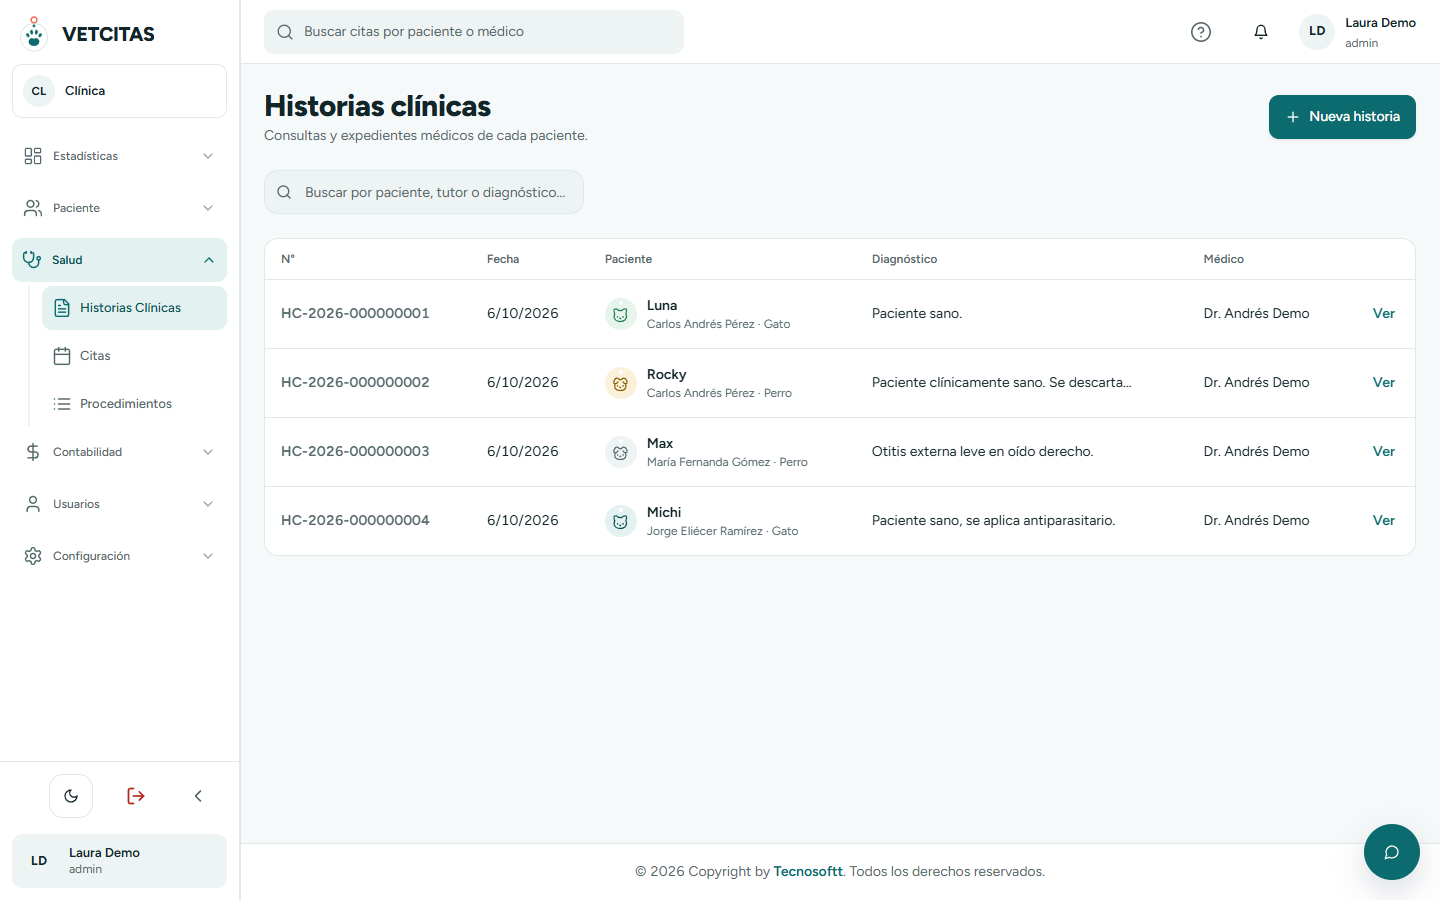1440x900 pixels.
Task: Click Luna's cat avatar icon
Action: [620, 314]
